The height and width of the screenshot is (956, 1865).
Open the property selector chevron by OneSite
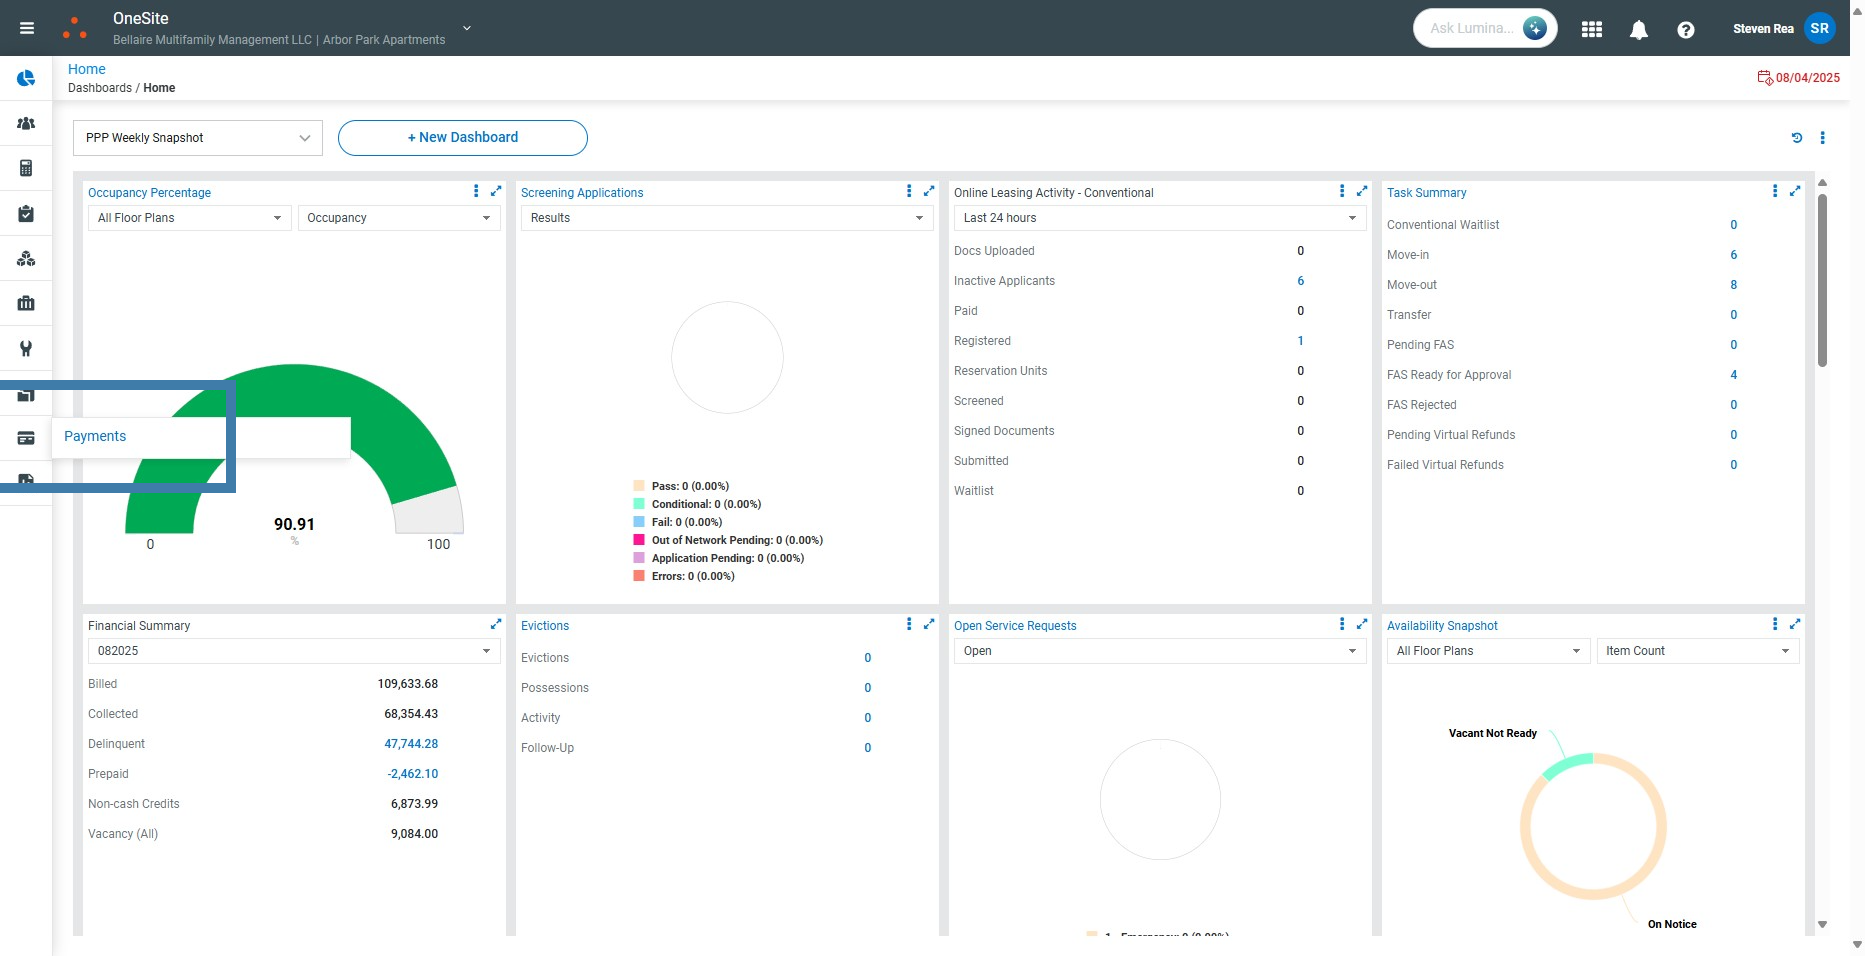467,28
